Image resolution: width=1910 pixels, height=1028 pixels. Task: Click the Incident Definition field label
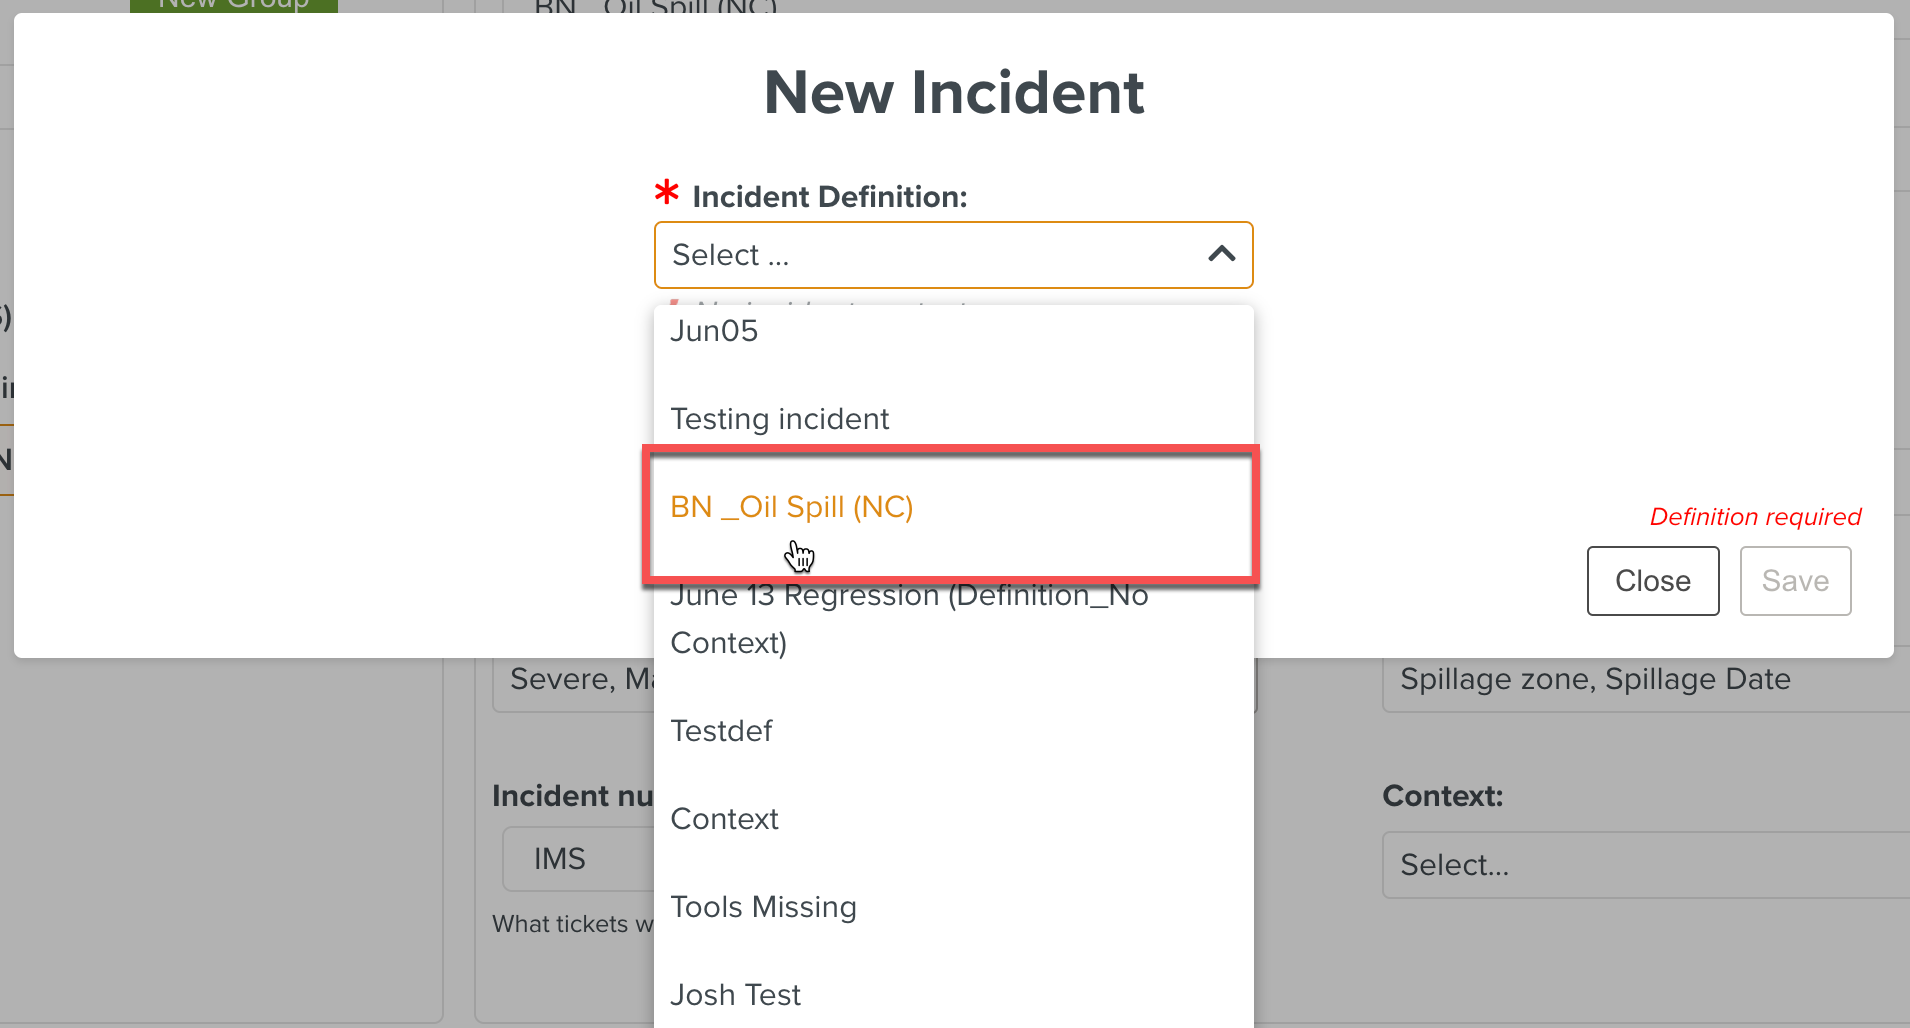(x=829, y=197)
